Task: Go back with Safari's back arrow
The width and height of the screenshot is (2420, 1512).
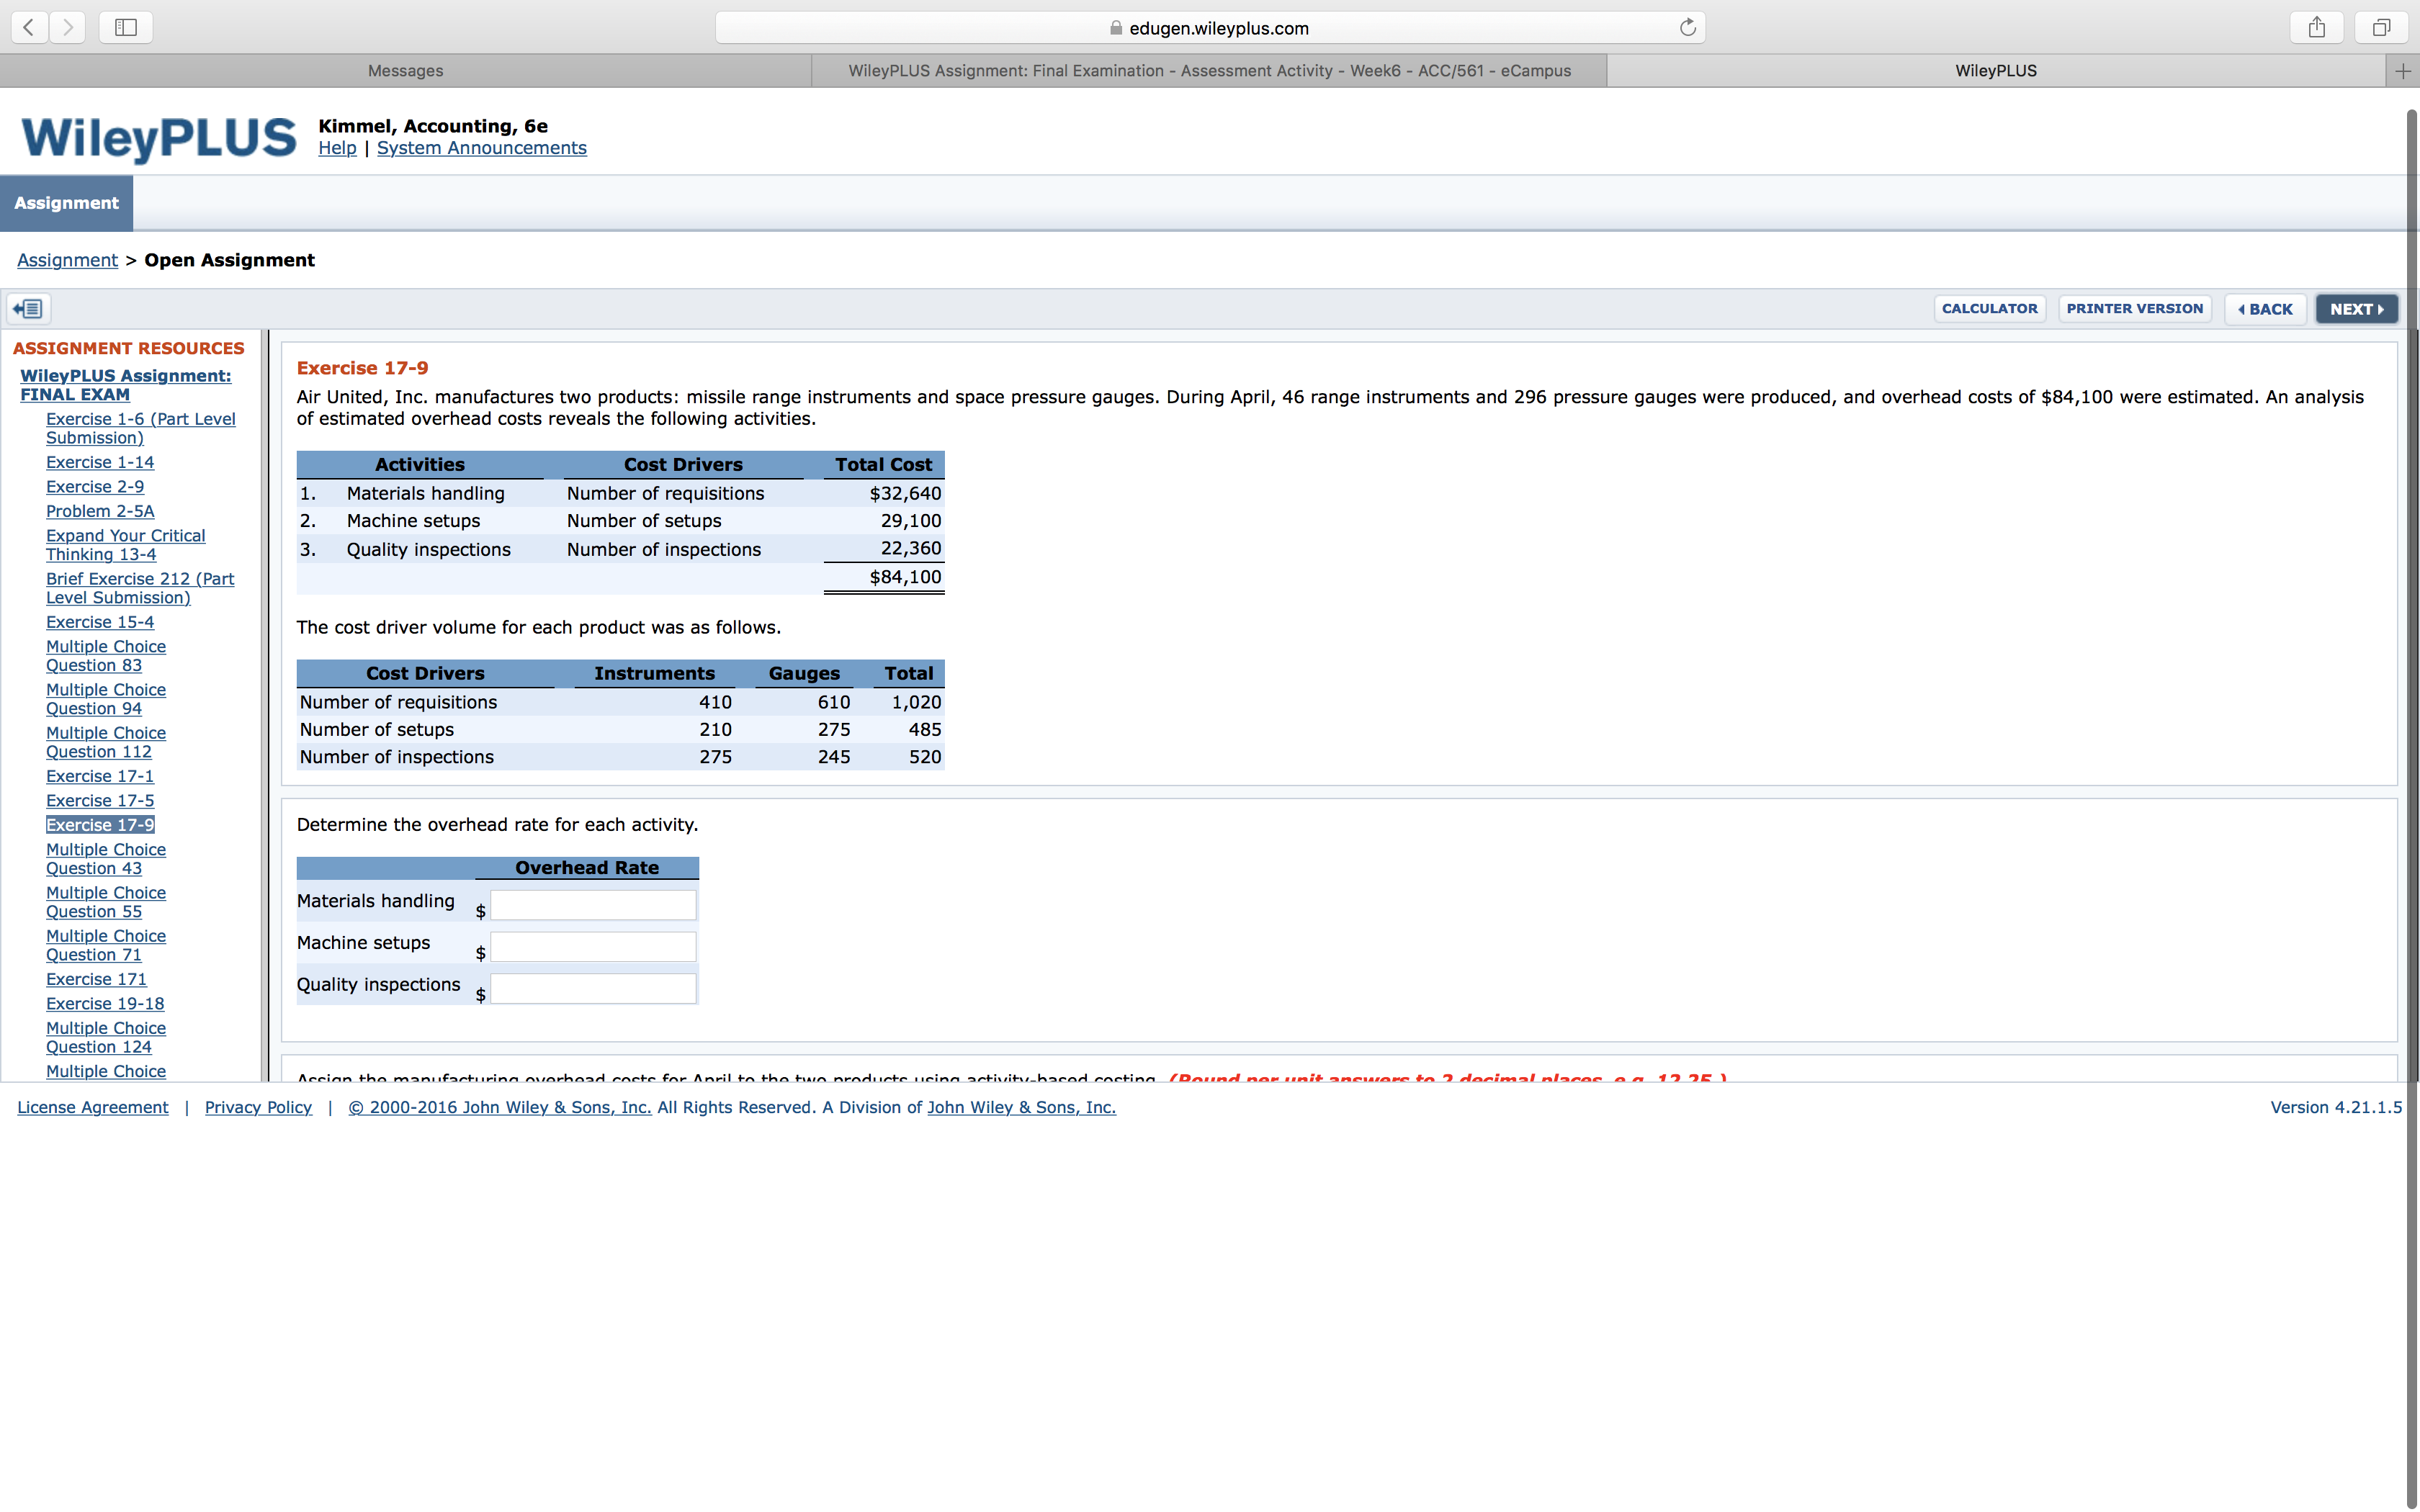Action: click(30, 27)
